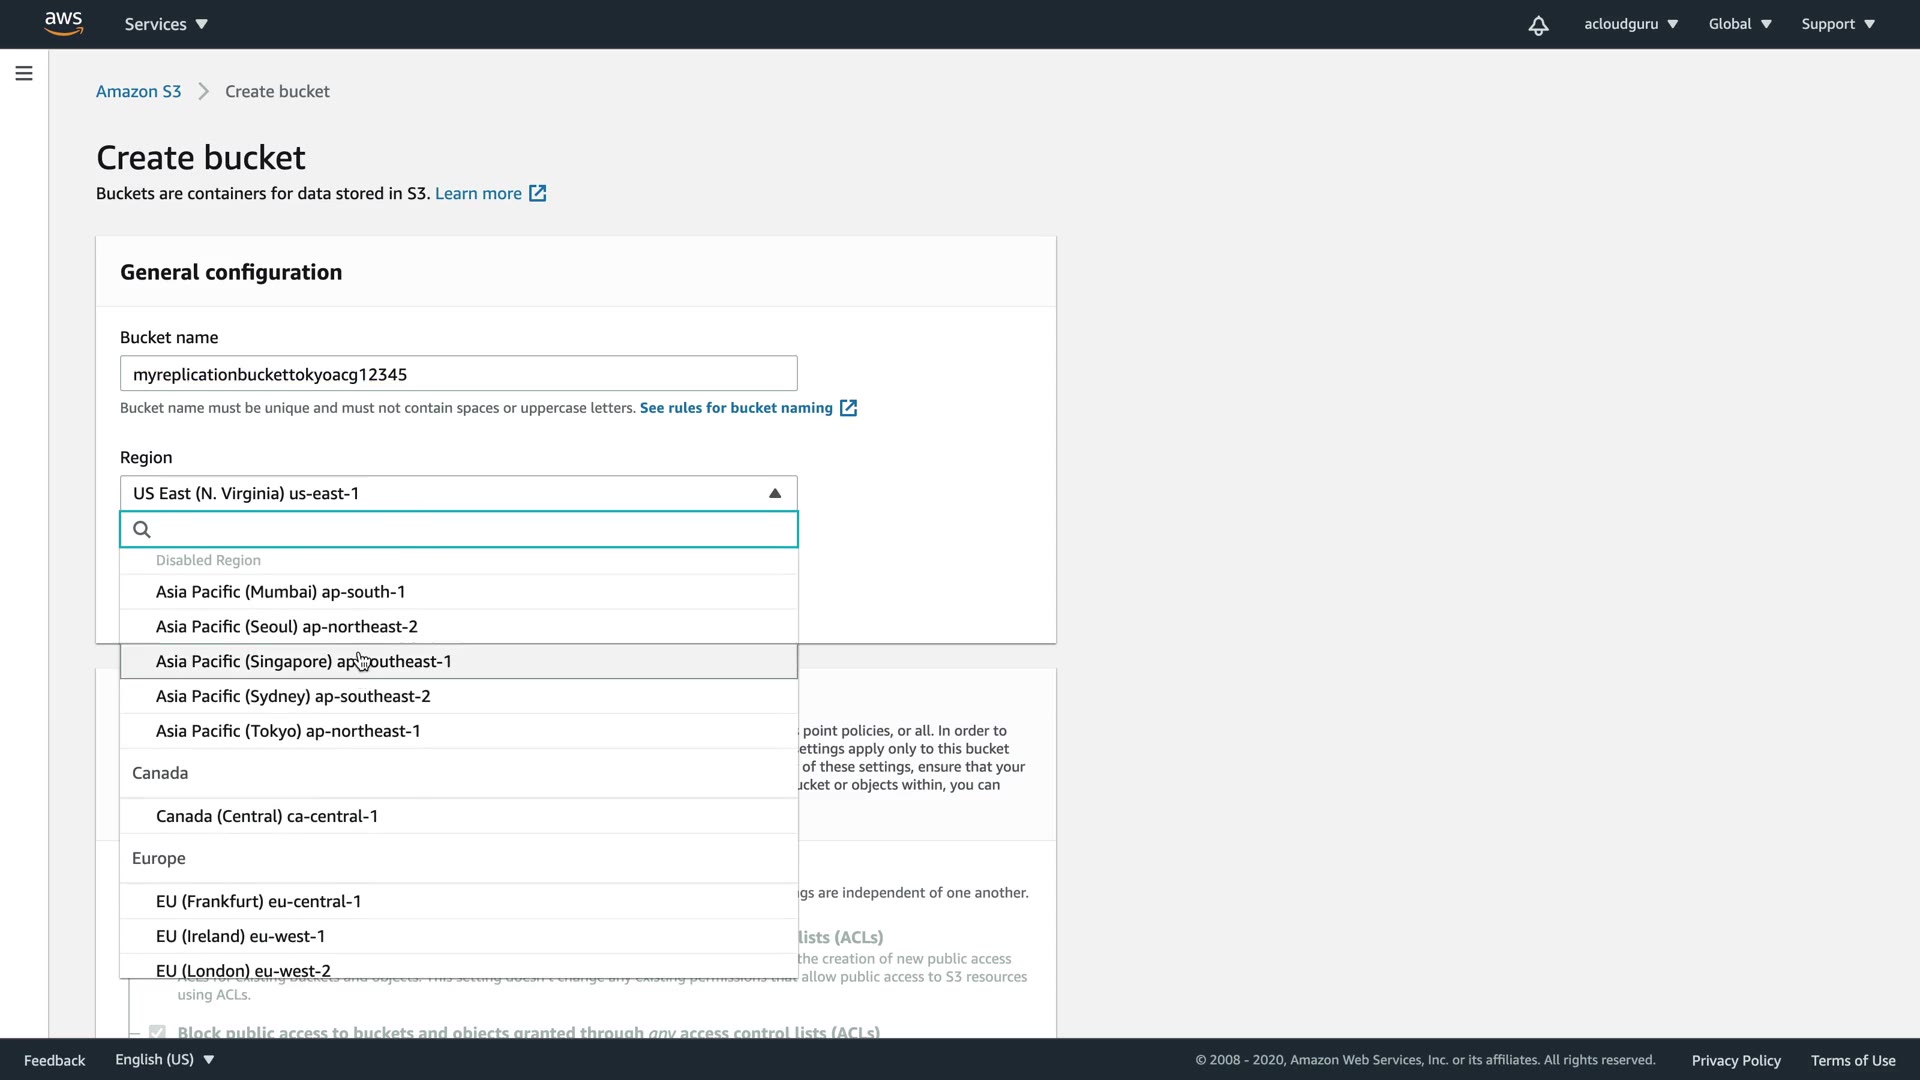Screen dimensions: 1920x1080
Task: Open the Global region selector
Action: pos(1739,24)
